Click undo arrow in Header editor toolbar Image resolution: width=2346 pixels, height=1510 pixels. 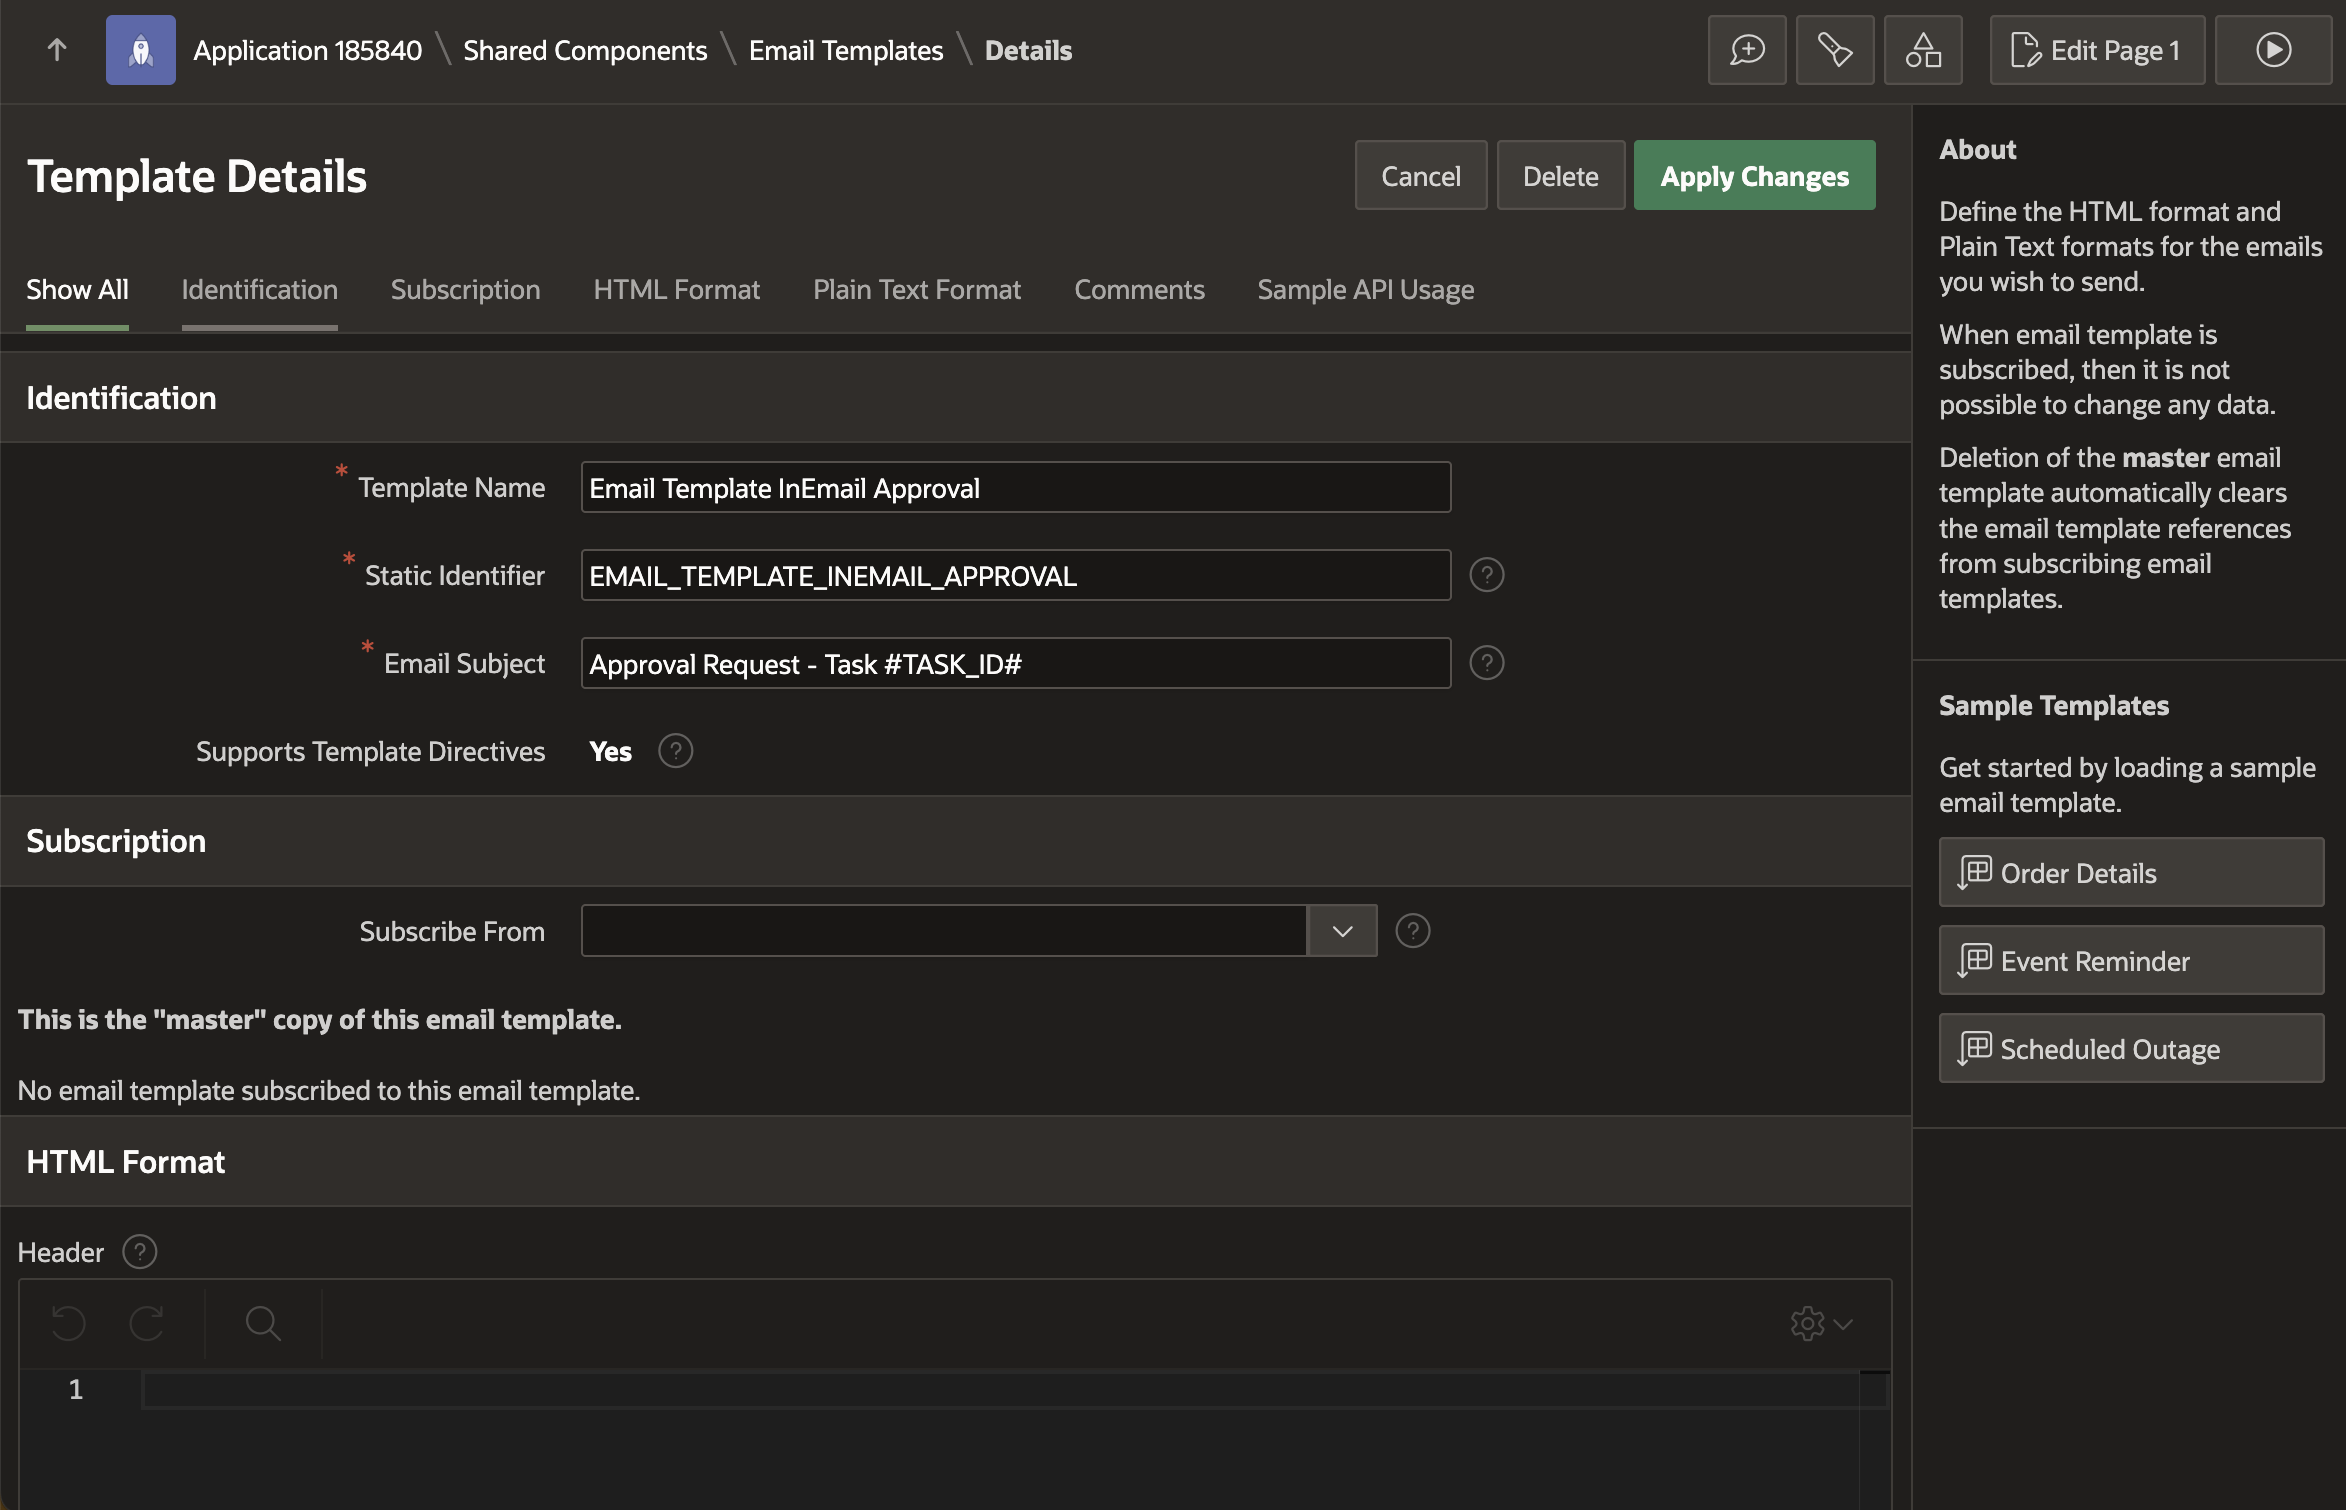[x=69, y=1324]
